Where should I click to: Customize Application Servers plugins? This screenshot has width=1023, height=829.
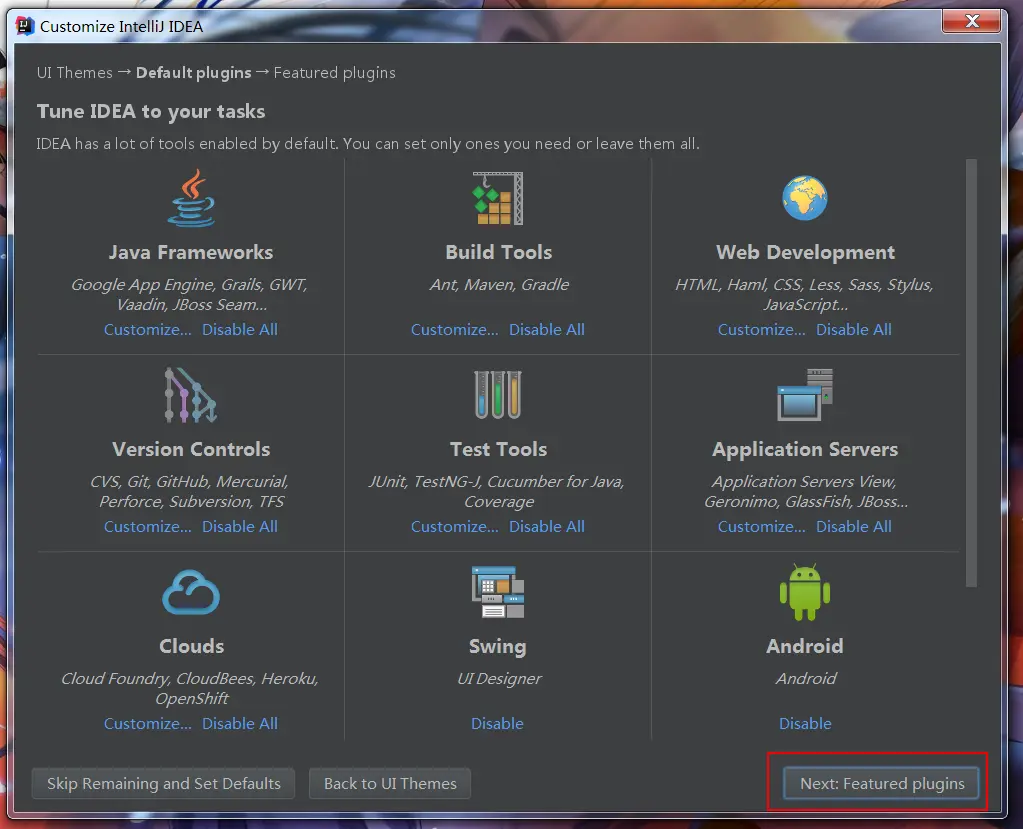(761, 526)
